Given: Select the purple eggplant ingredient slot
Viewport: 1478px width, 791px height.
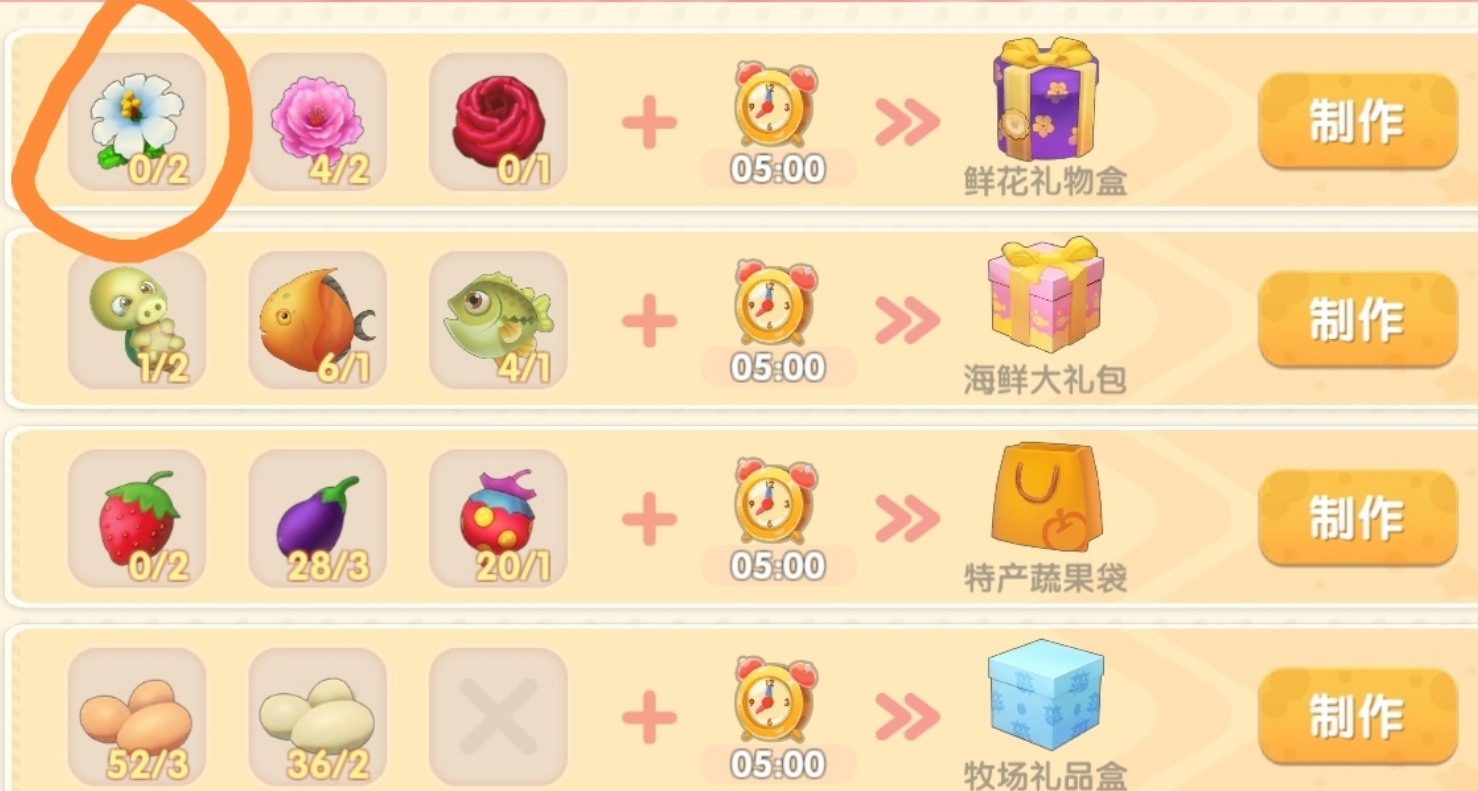Looking at the screenshot, I should point(318,518).
